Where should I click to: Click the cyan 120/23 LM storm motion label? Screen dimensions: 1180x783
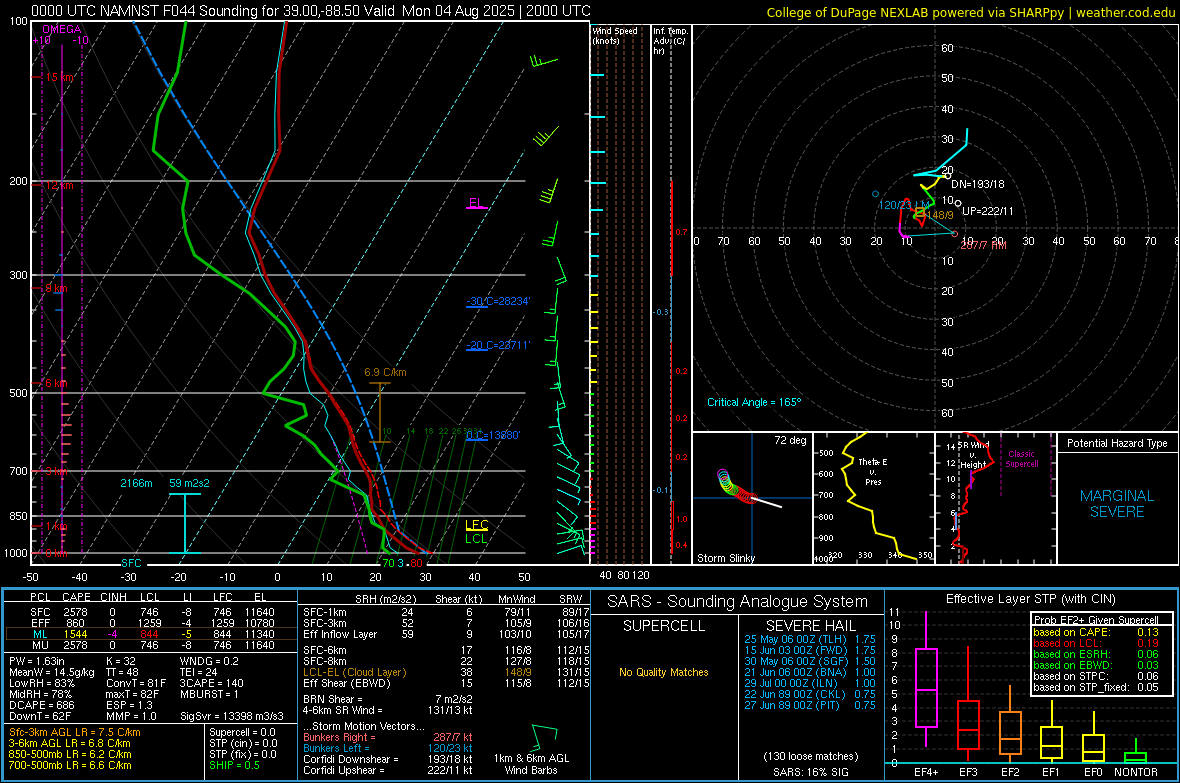[x=904, y=205]
